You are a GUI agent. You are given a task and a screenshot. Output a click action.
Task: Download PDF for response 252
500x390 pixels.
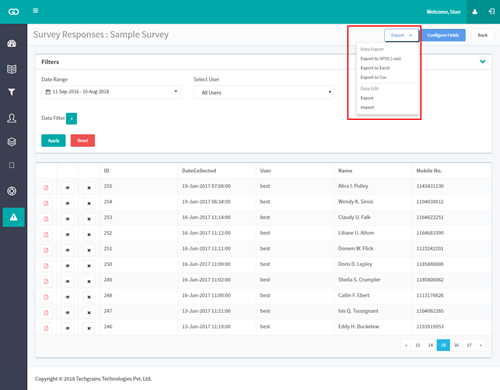46,235
